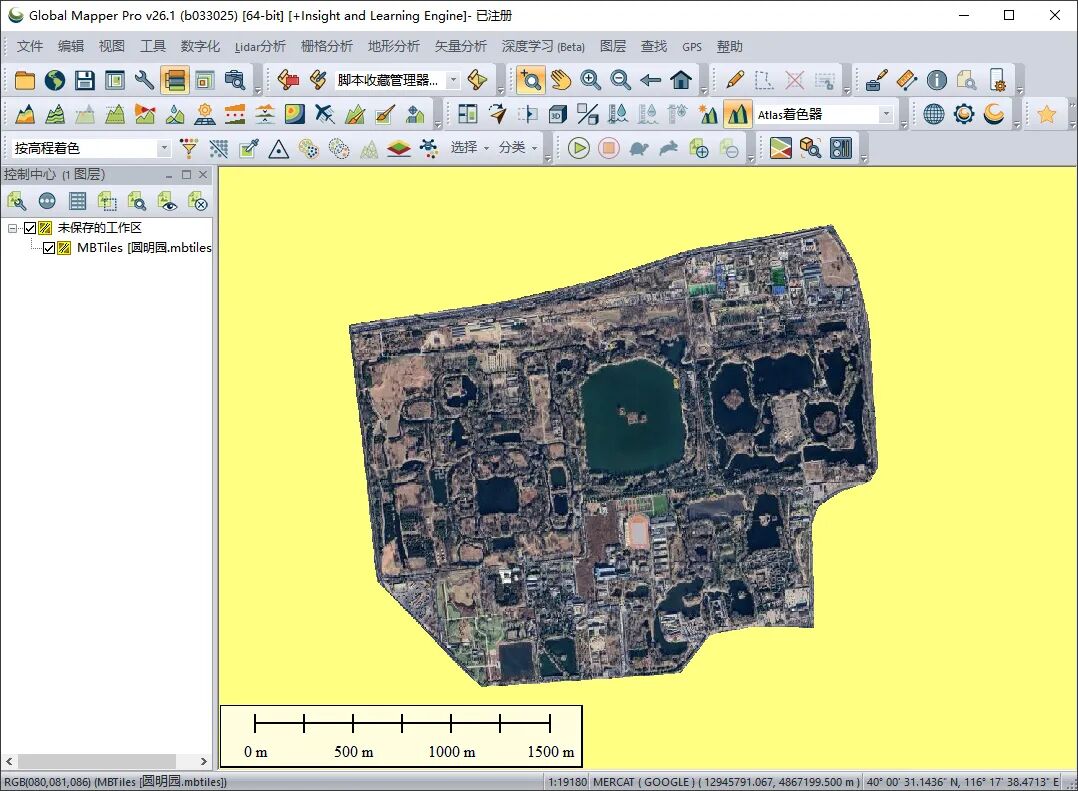Collapse the 未保存的工作区 tree node

pos(12,228)
